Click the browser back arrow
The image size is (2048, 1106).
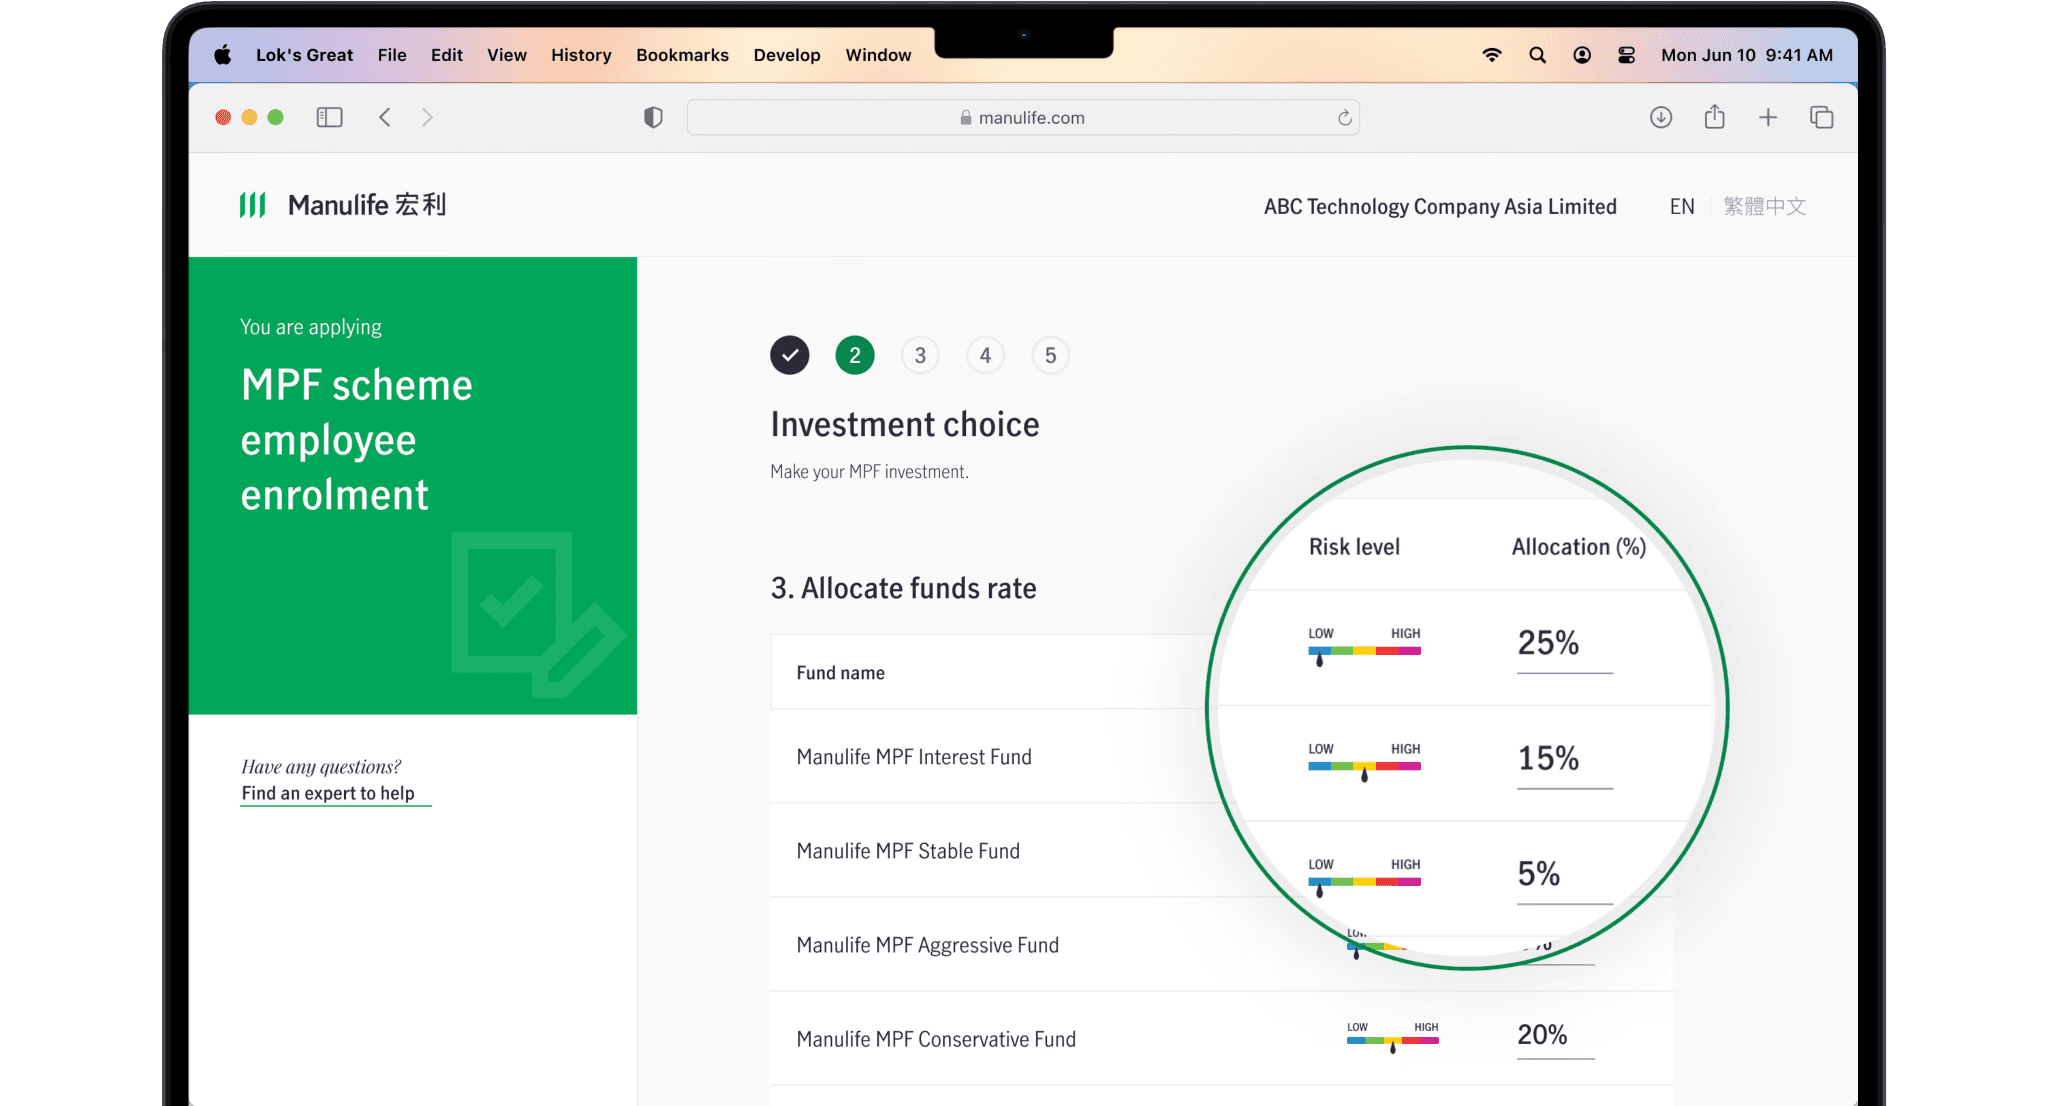385,118
